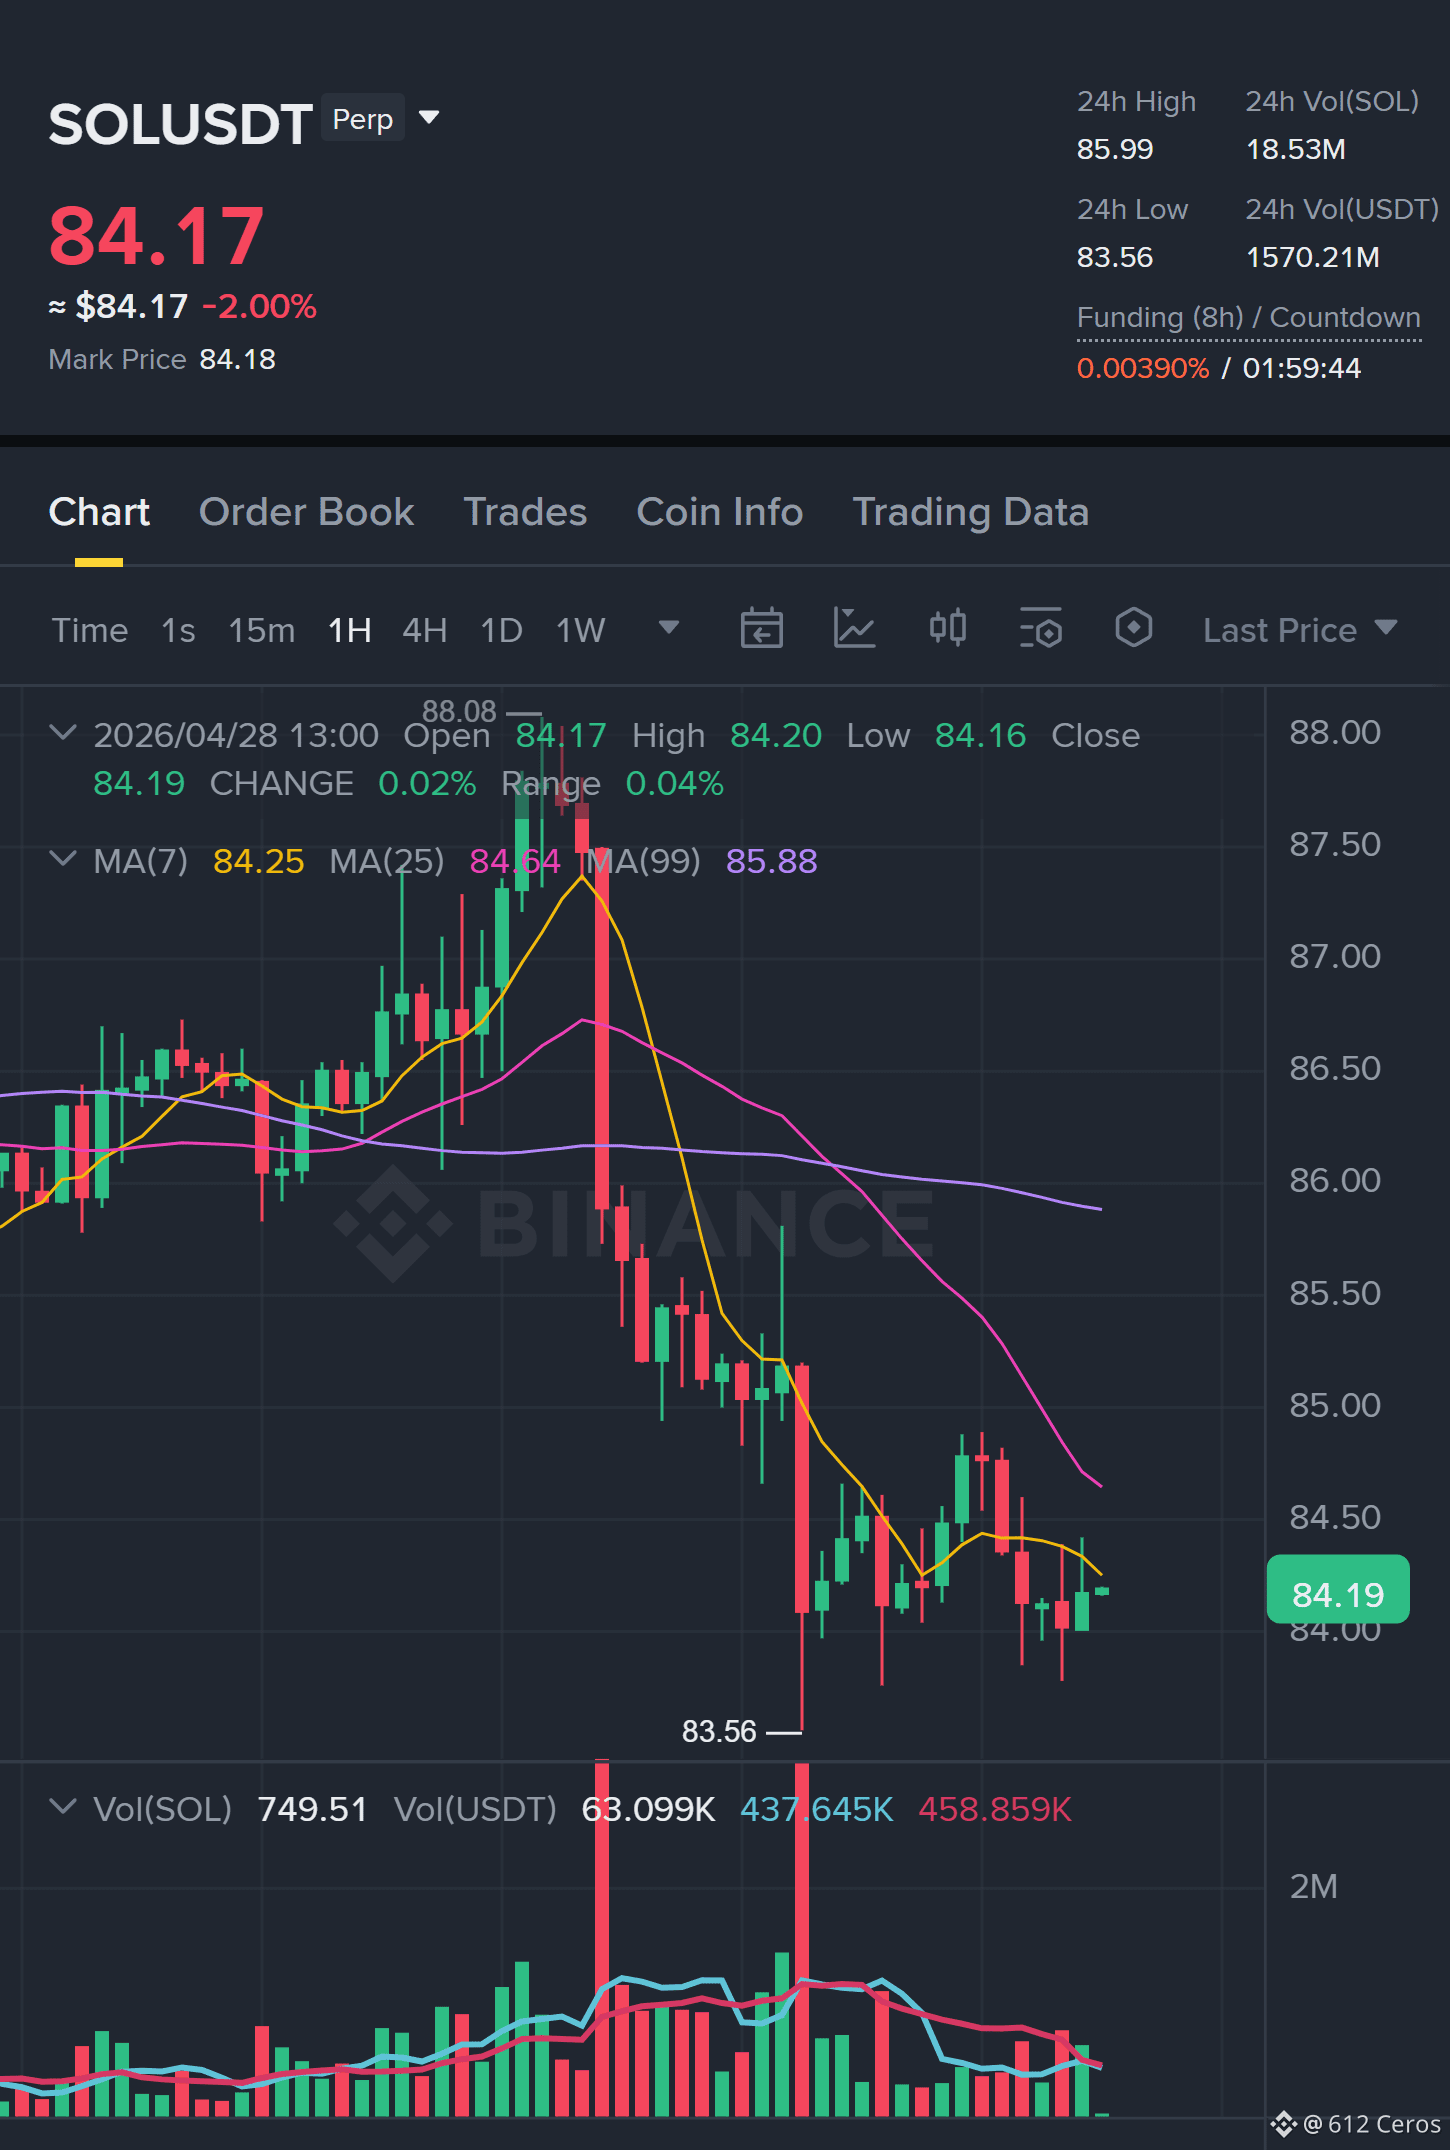Open the technical indicators line-chart icon

pos(854,629)
